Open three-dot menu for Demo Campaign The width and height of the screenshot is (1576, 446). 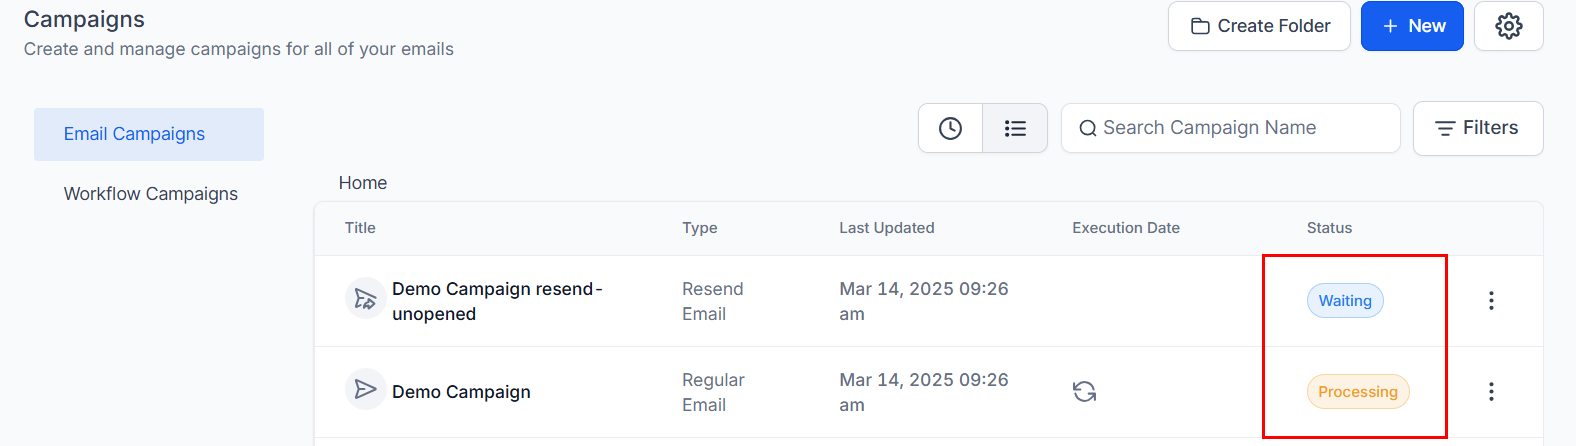[x=1490, y=391]
